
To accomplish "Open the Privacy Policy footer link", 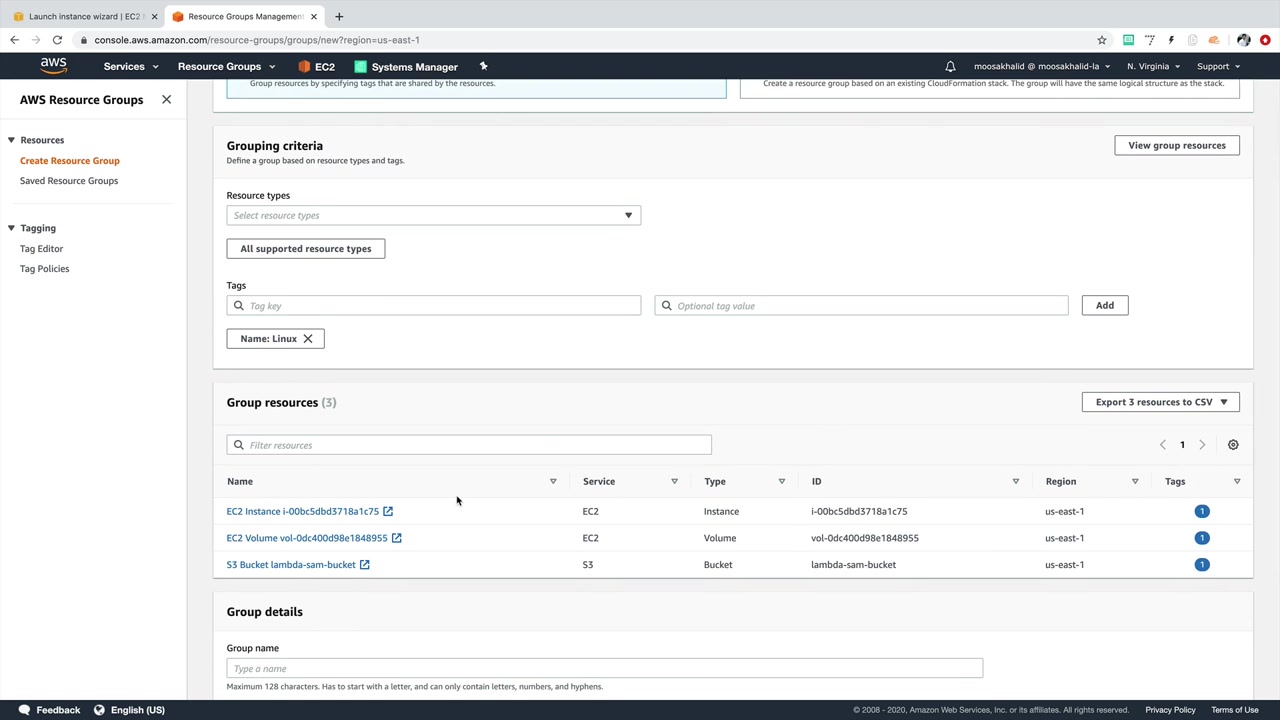I will click(x=1170, y=710).
